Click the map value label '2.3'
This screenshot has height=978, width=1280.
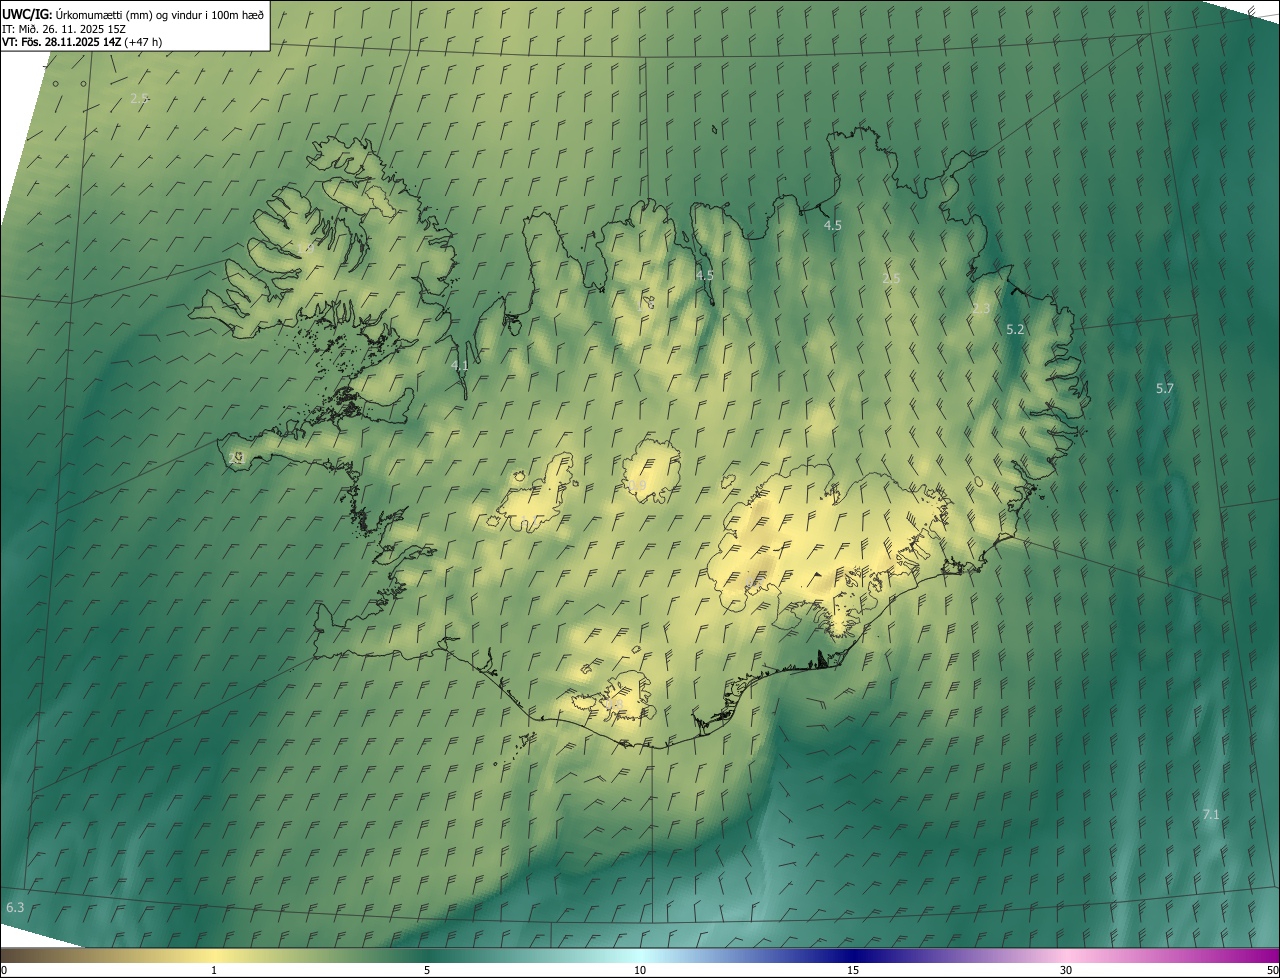(x=981, y=309)
